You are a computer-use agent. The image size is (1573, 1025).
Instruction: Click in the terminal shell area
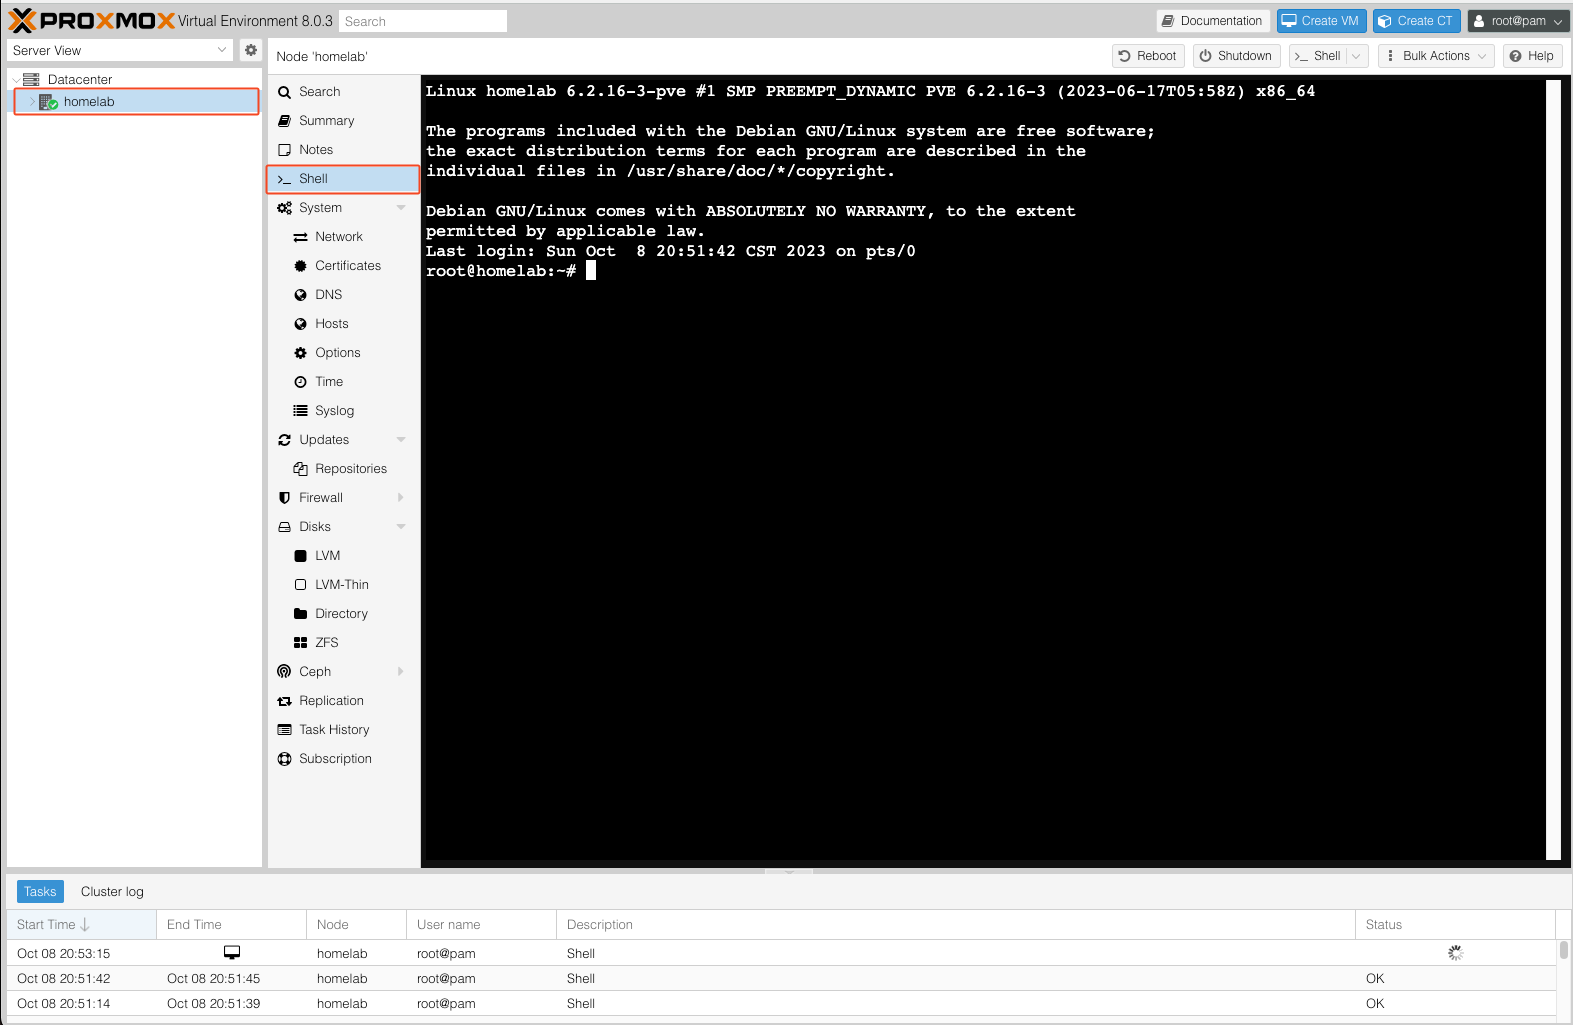tap(983, 469)
